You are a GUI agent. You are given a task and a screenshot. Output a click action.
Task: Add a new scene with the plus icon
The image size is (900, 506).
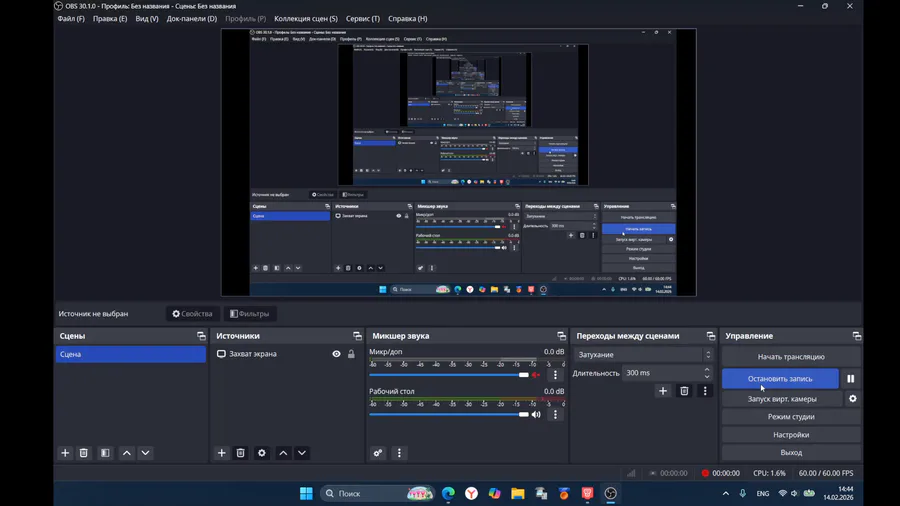[65, 453]
